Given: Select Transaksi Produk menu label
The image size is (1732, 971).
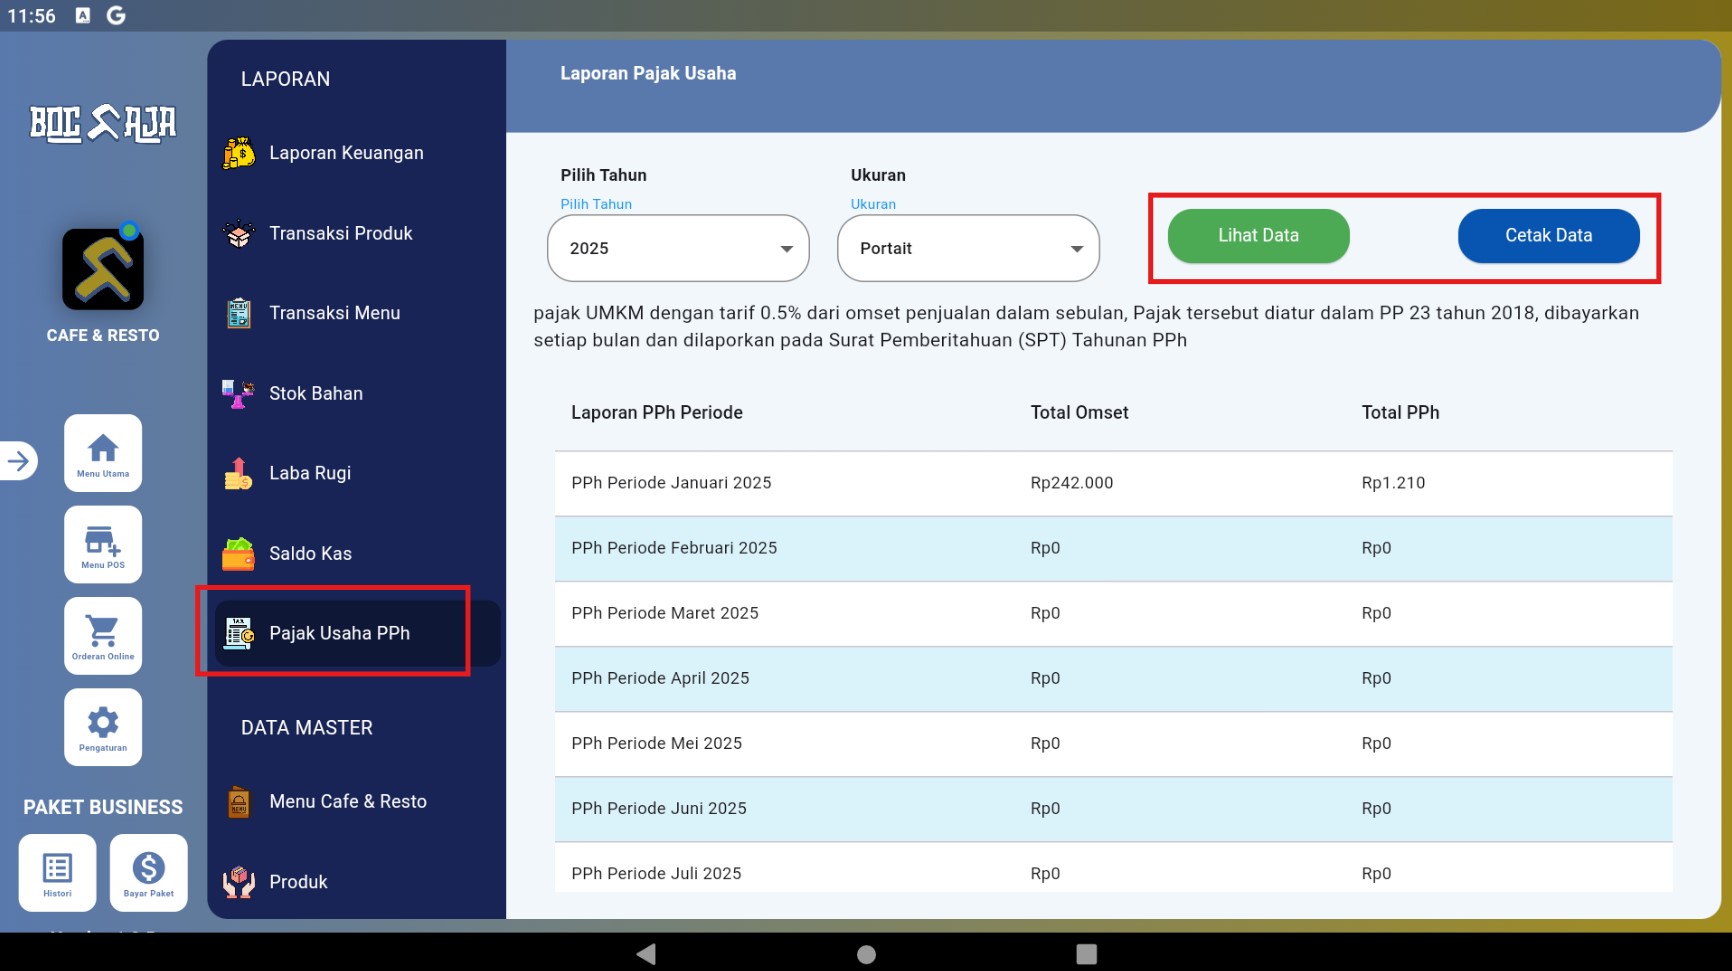Looking at the screenshot, I should (x=341, y=233).
